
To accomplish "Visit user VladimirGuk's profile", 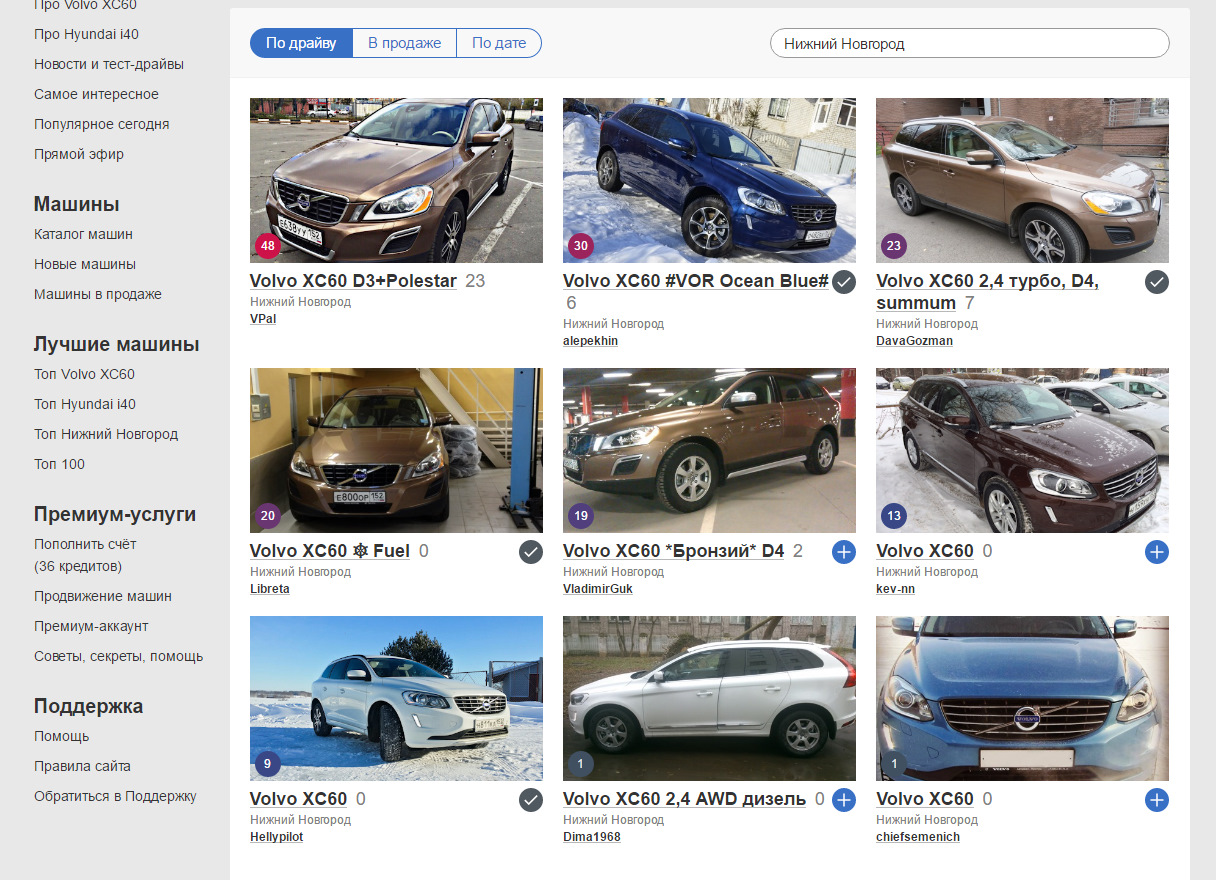I will (x=598, y=589).
